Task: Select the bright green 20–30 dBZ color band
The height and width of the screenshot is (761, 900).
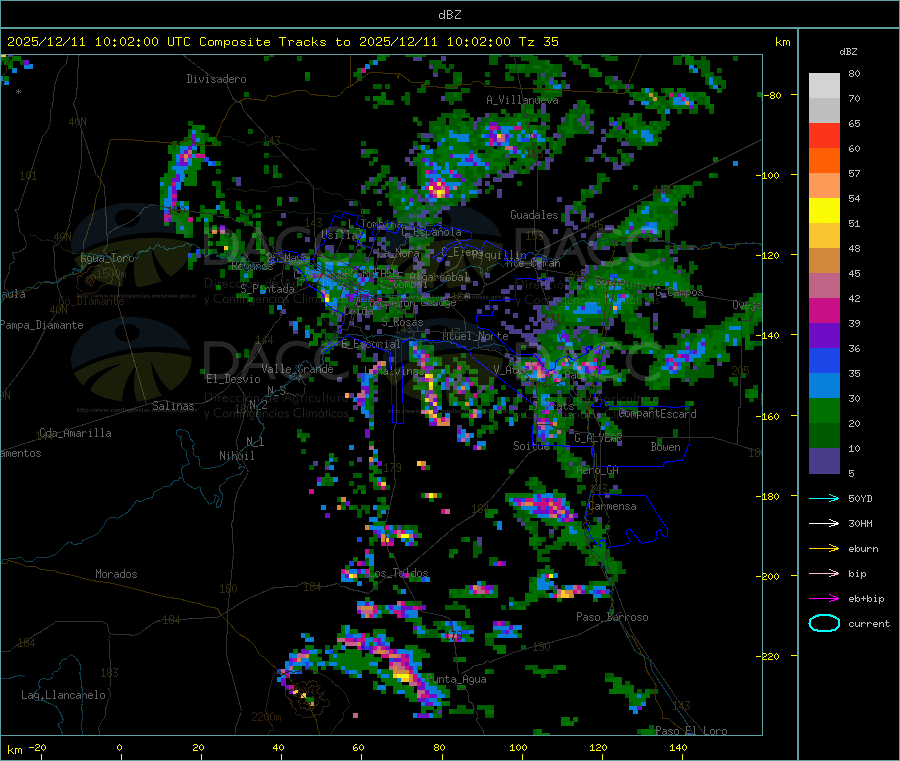Action: (824, 410)
